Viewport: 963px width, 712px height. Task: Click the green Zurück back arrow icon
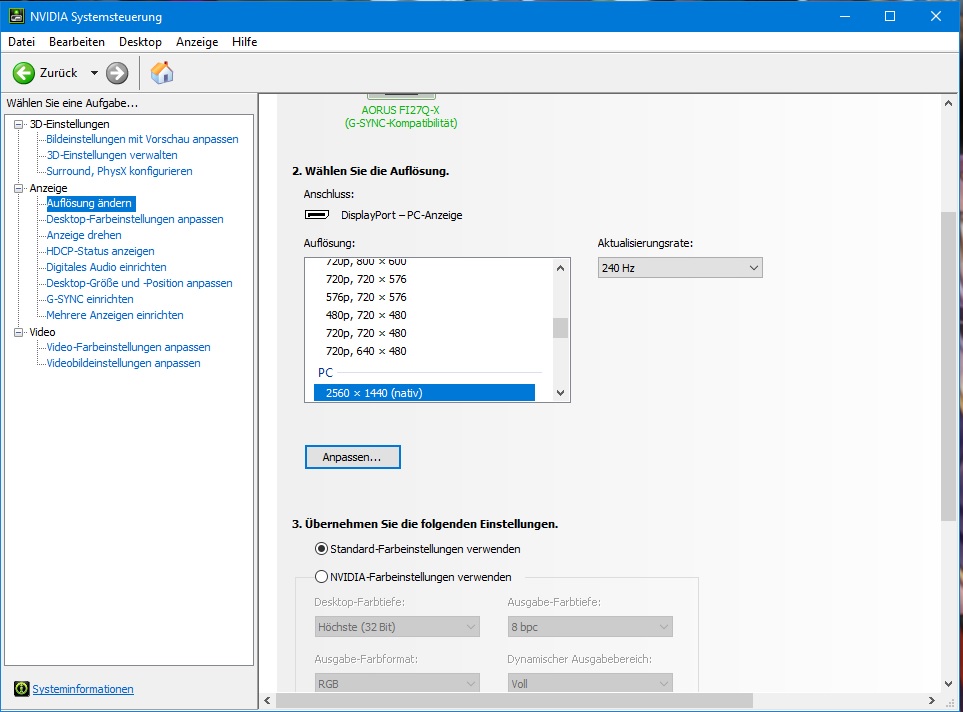coord(24,73)
